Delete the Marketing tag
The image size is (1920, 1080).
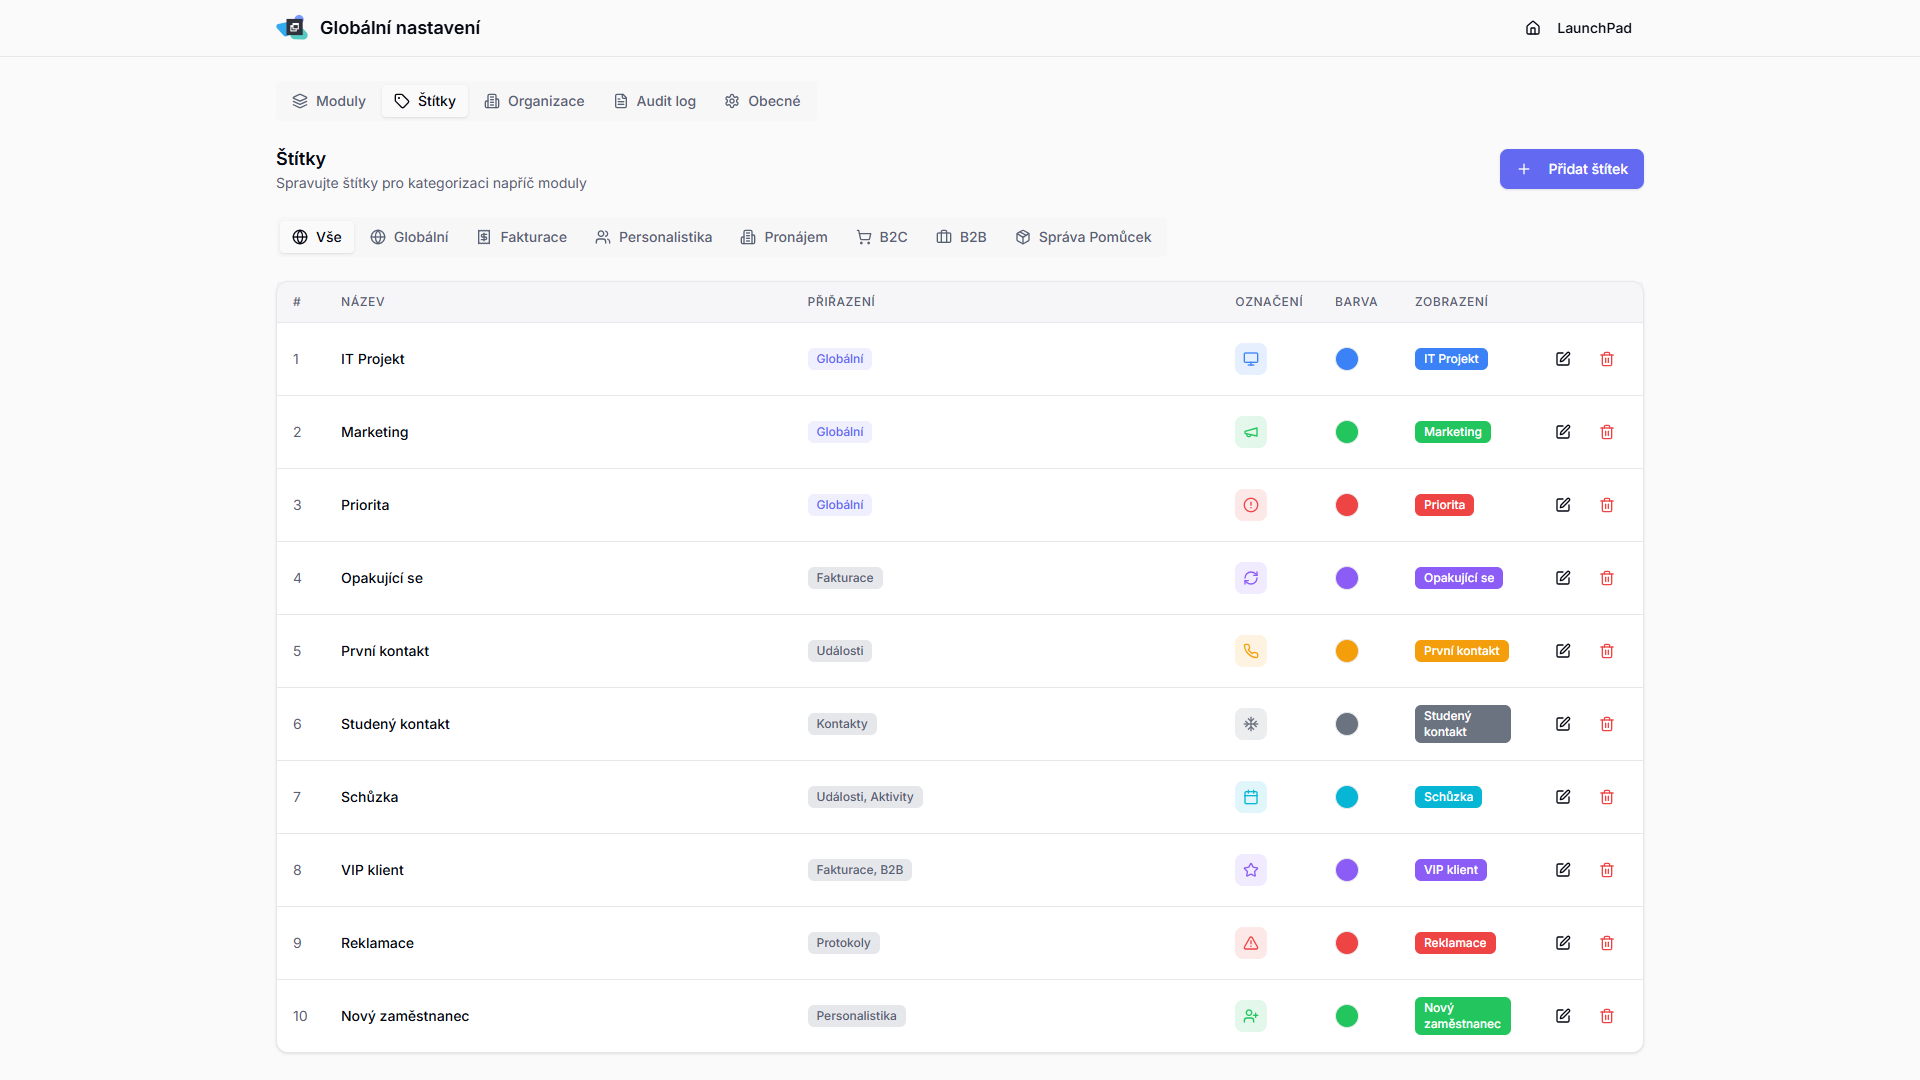1607,432
